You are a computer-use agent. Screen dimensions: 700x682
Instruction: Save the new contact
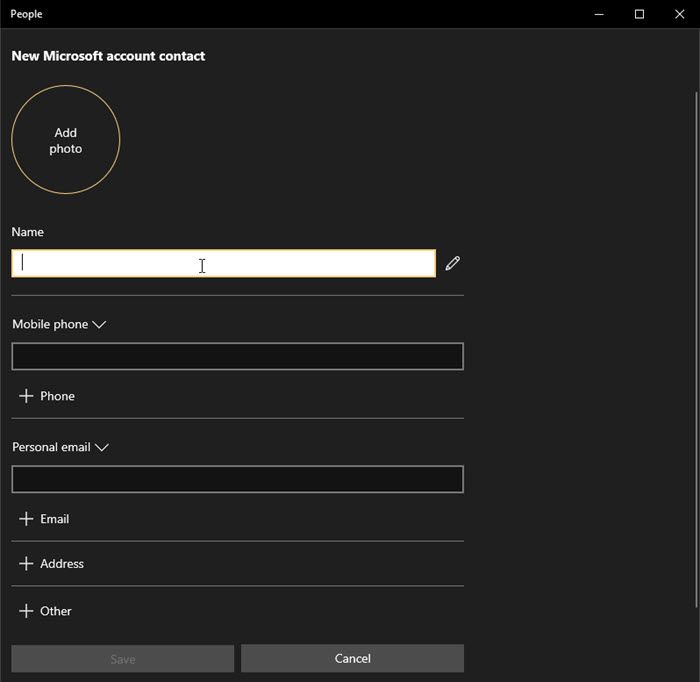pyautogui.click(x=123, y=658)
